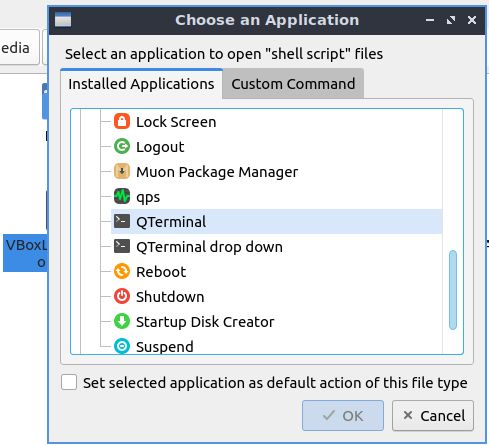This screenshot has height=446, width=489.
Task: Maximize the Choose an Application dialog
Action: 451,20
